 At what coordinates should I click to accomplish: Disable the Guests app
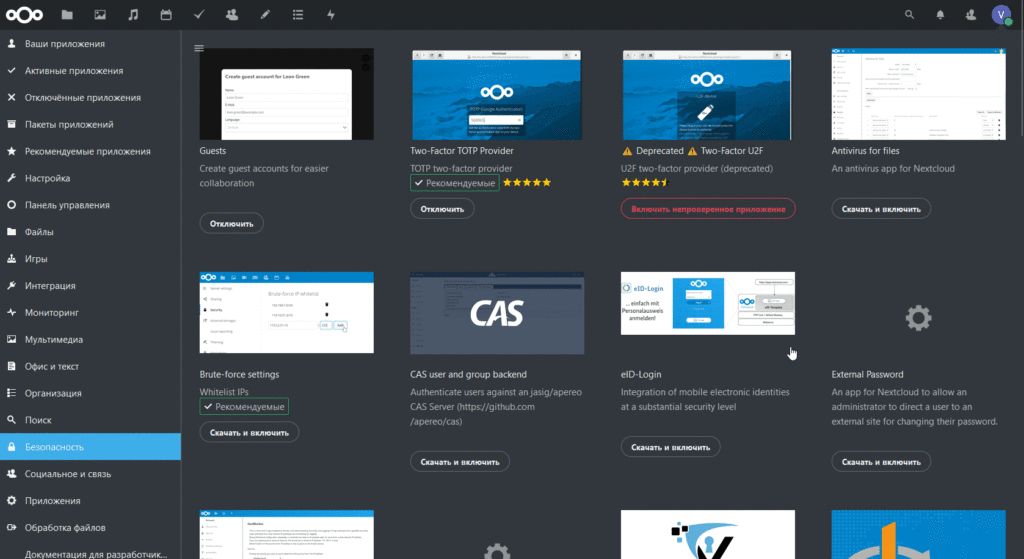[231, 223]
